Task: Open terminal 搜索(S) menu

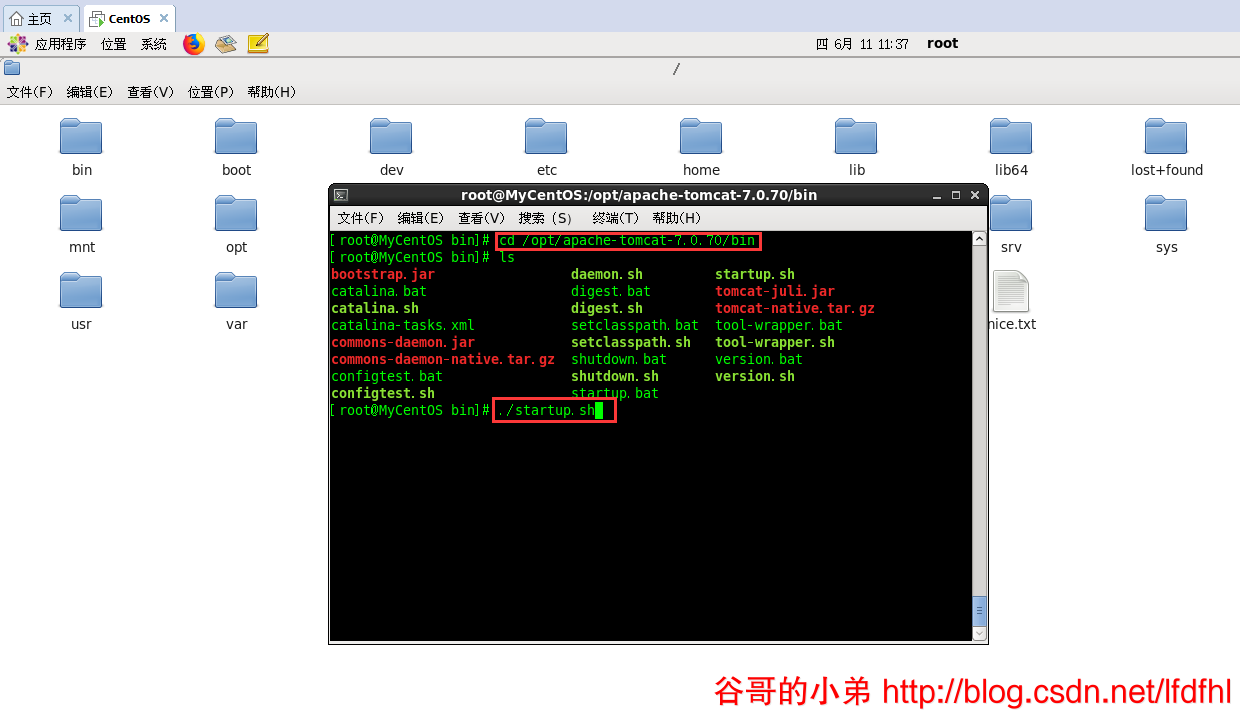Action: click(x=546, y=218)
